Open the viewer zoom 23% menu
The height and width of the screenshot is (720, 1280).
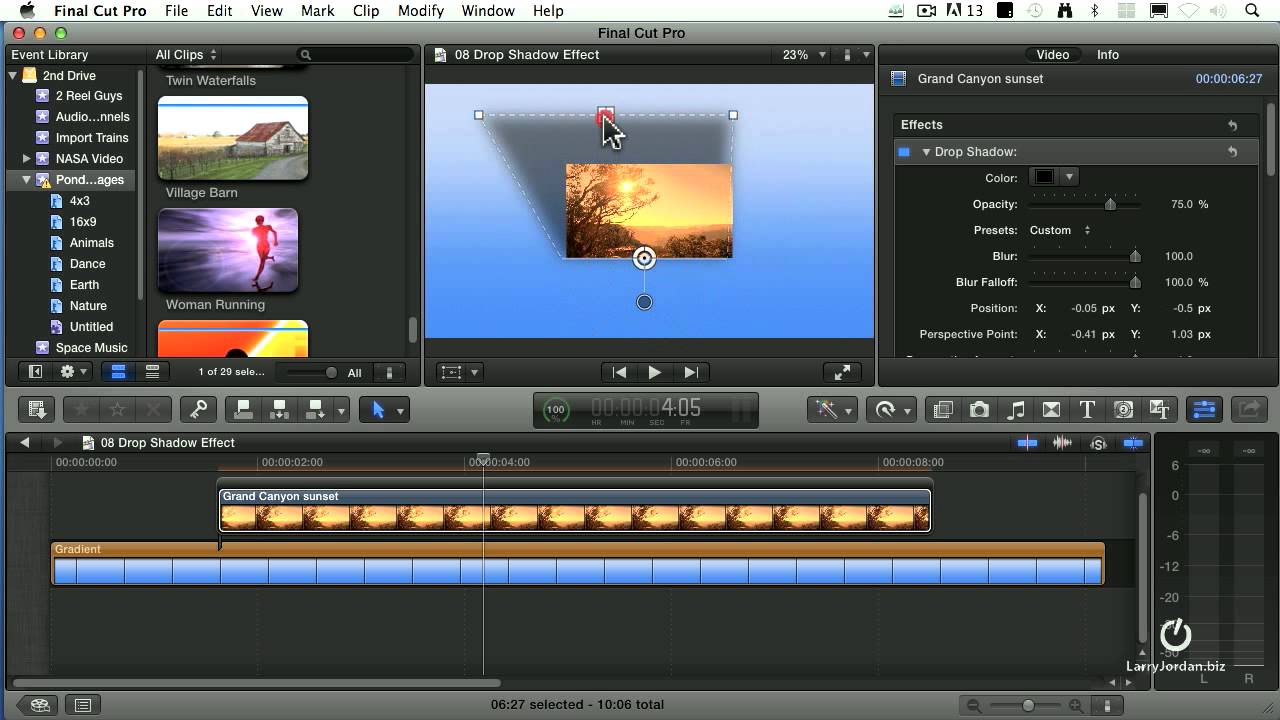(x=804, y=55)
